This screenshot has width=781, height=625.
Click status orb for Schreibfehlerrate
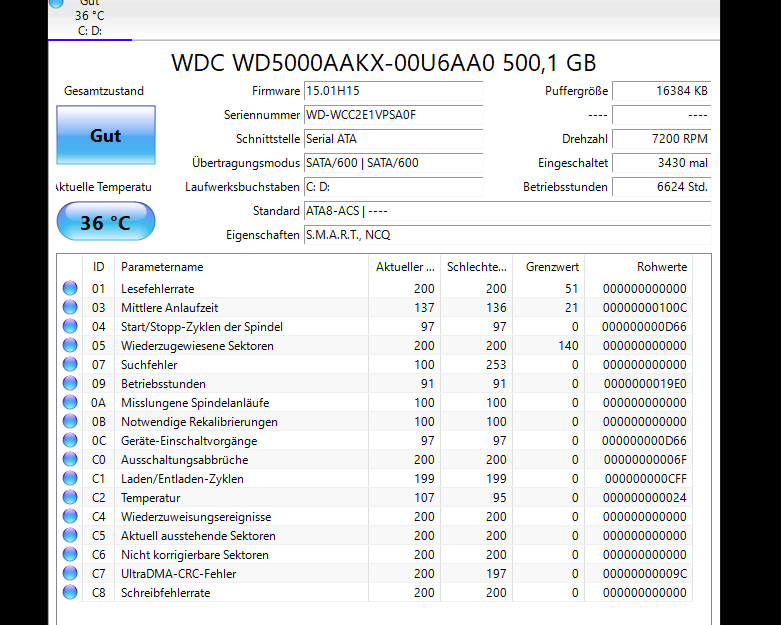click(x=70, y=592)
